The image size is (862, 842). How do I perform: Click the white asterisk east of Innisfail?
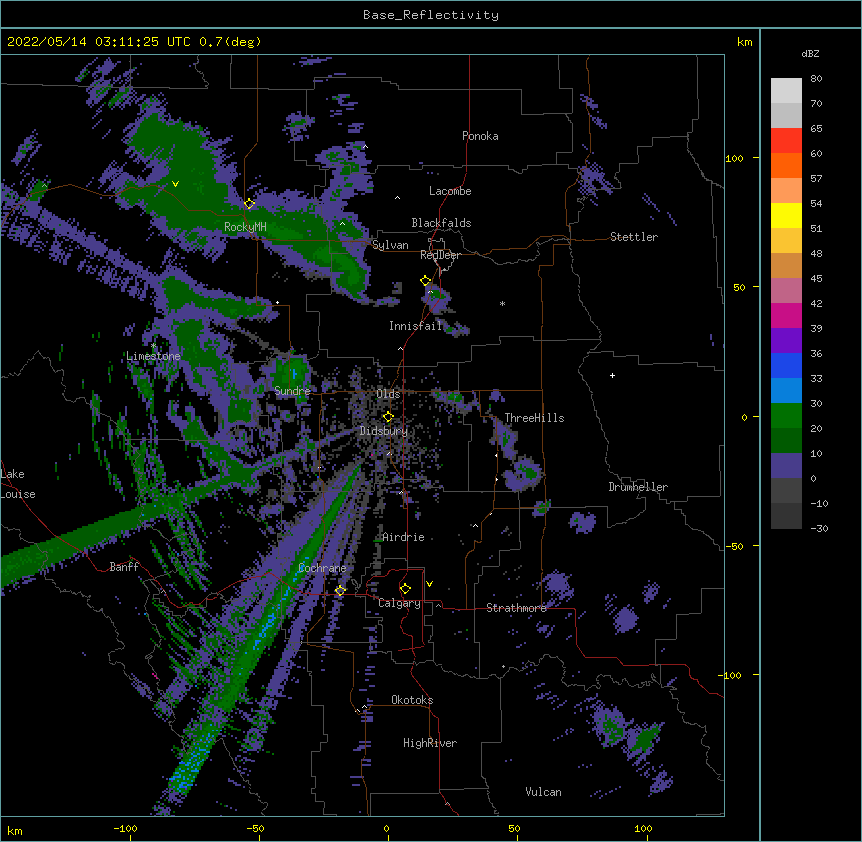[502, 303]
